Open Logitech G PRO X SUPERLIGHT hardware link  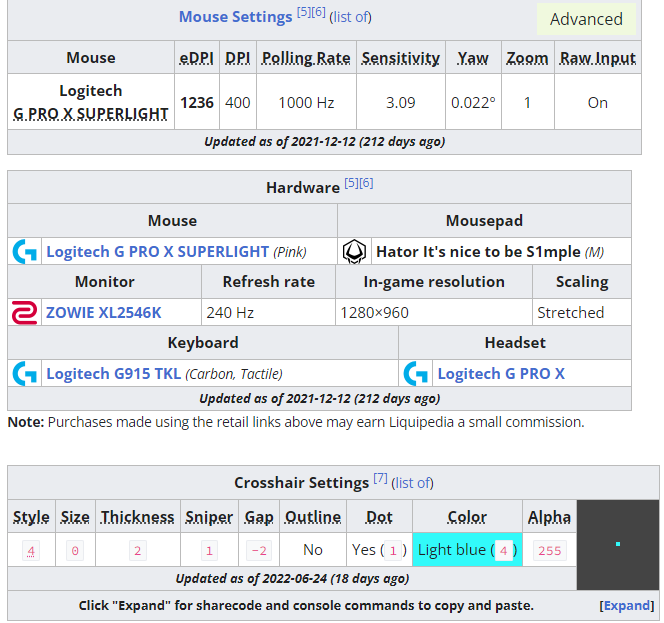(x=157, y=251)
